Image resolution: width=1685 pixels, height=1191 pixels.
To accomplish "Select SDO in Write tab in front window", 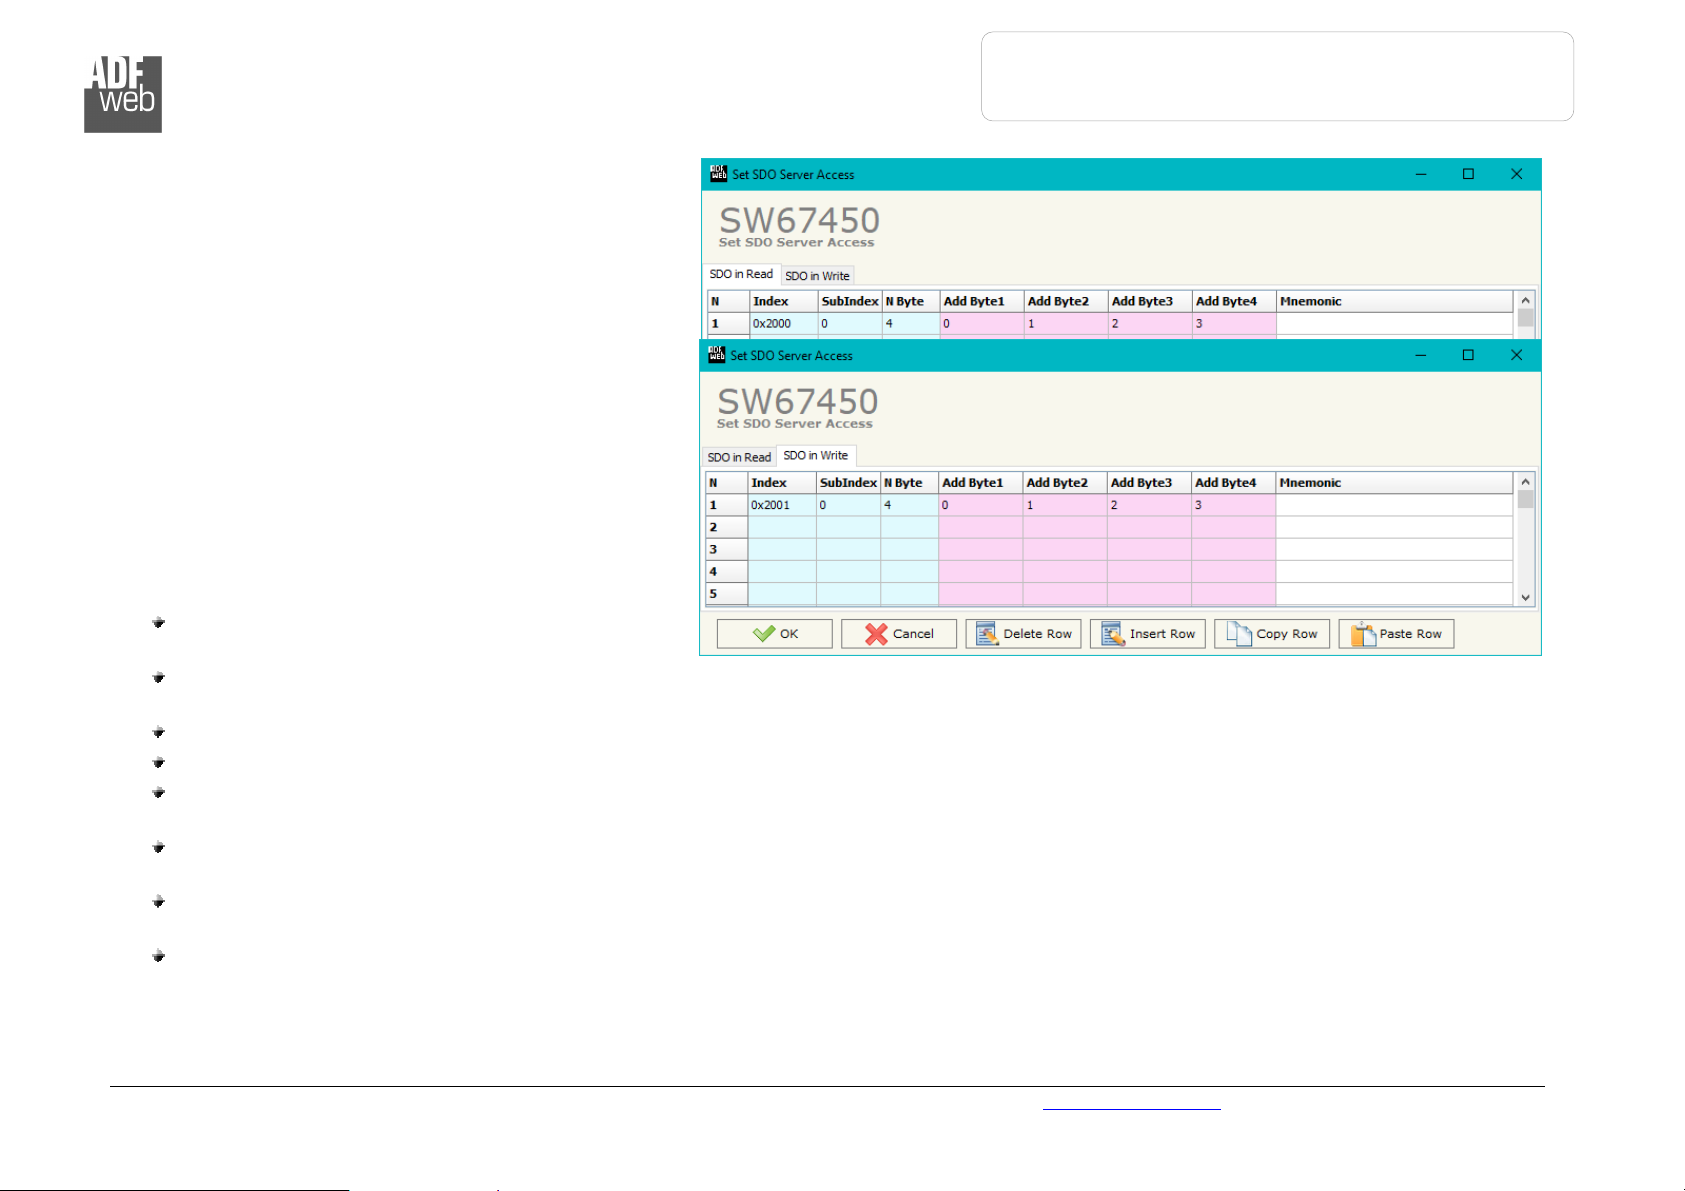I will point(816,455).
